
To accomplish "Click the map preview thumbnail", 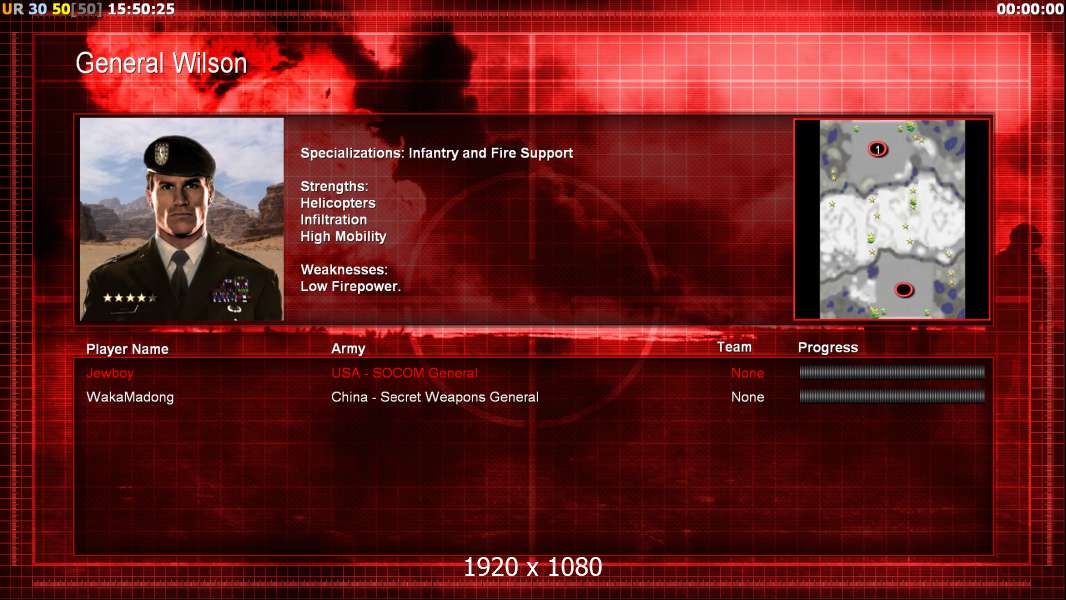I will (892, 219).
